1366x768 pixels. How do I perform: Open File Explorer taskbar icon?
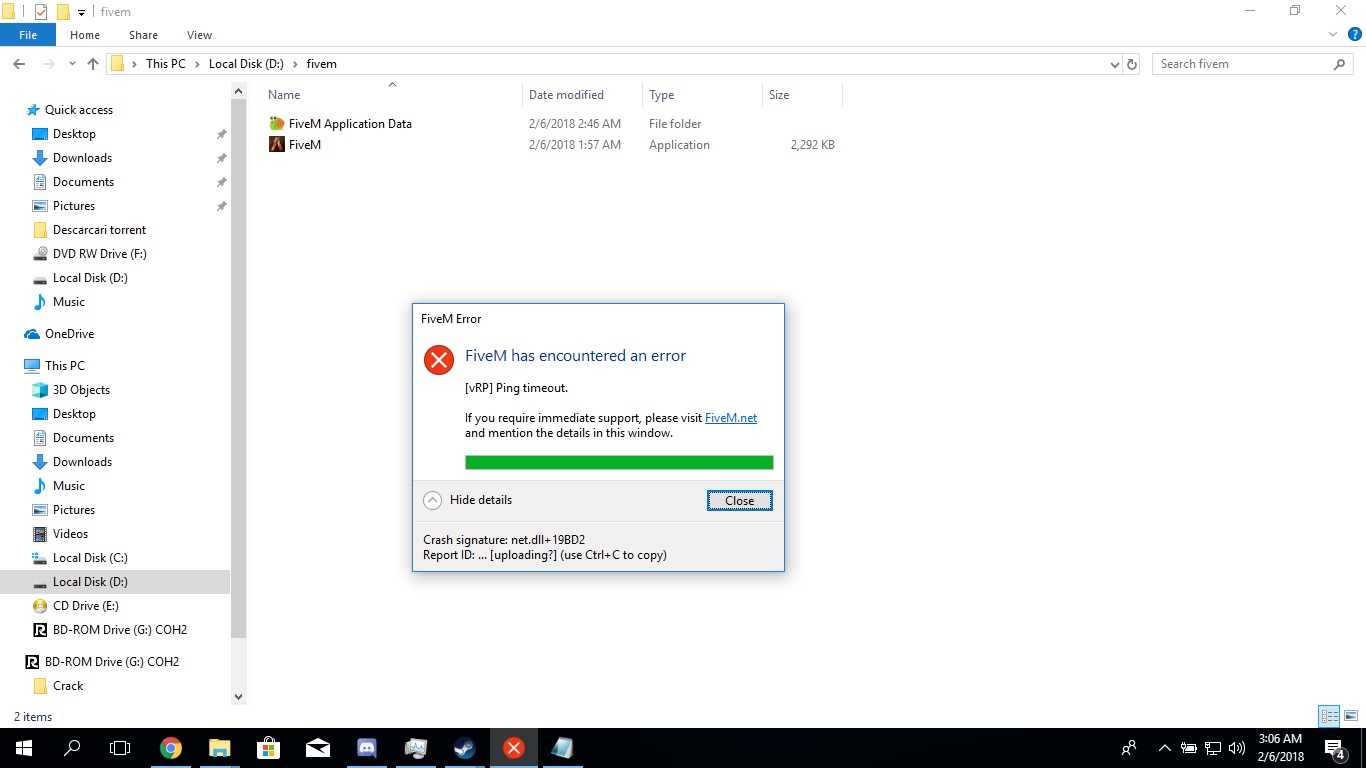point(220,748)
